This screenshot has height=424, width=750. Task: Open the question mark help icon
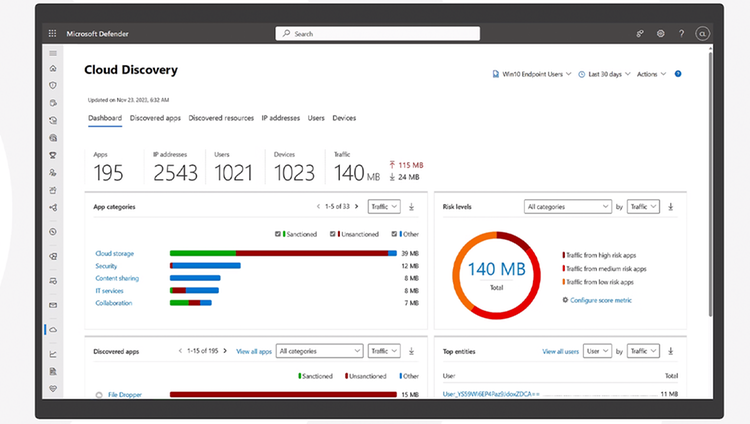pos(681,33)
